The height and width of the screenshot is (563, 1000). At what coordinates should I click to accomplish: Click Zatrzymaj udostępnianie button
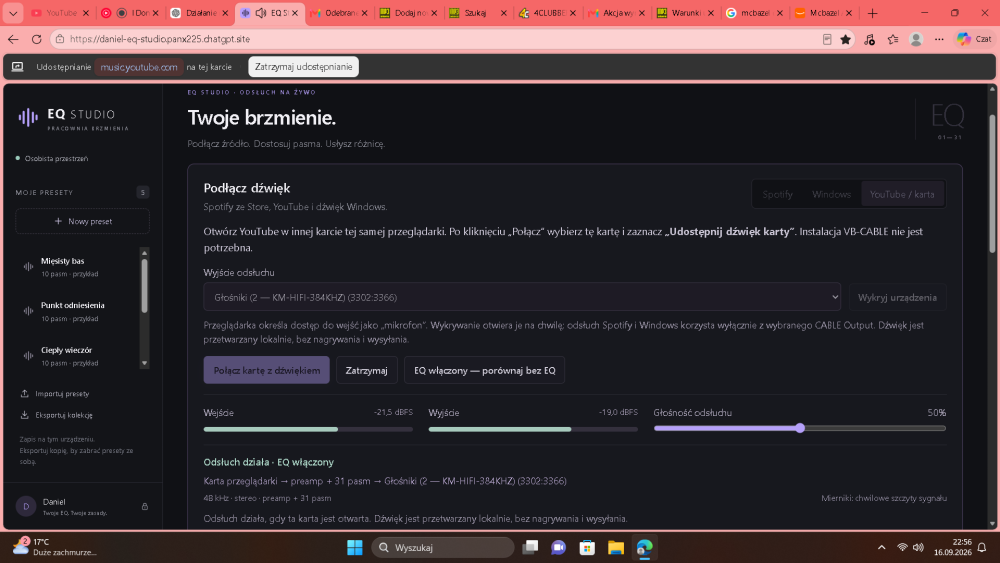tap(304, 66)
